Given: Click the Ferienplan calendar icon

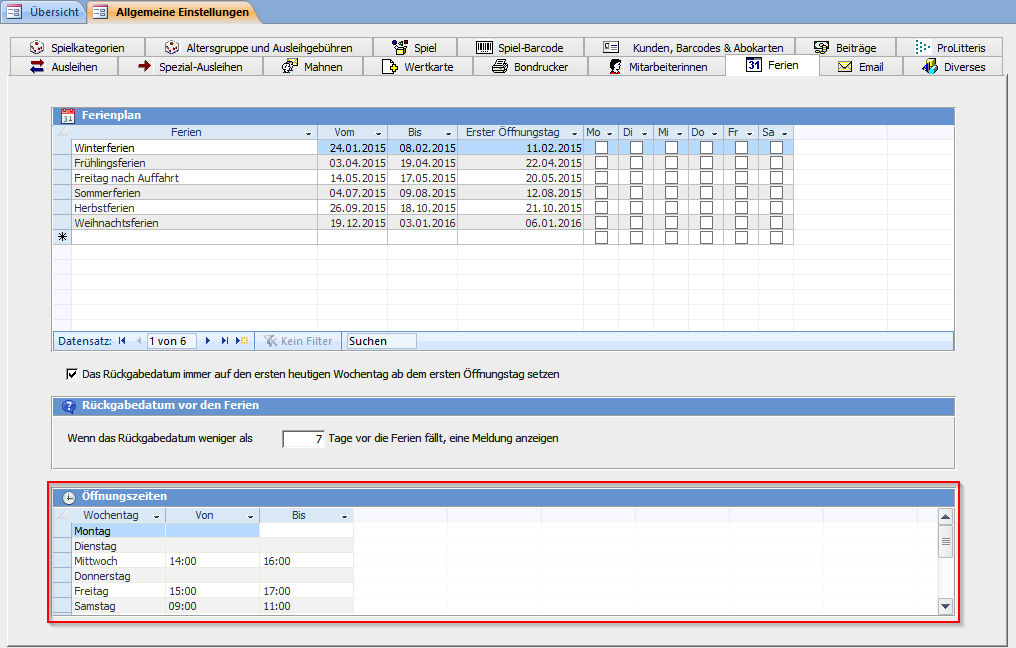Looking at the screenshot, I should pos(68,116).
